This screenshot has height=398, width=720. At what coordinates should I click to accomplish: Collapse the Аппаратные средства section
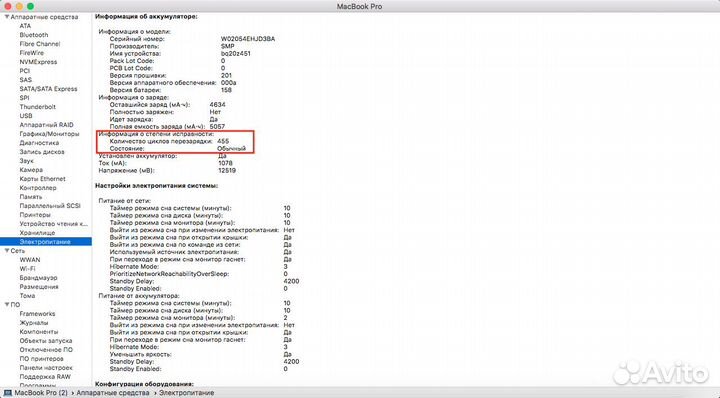point(6,17)
